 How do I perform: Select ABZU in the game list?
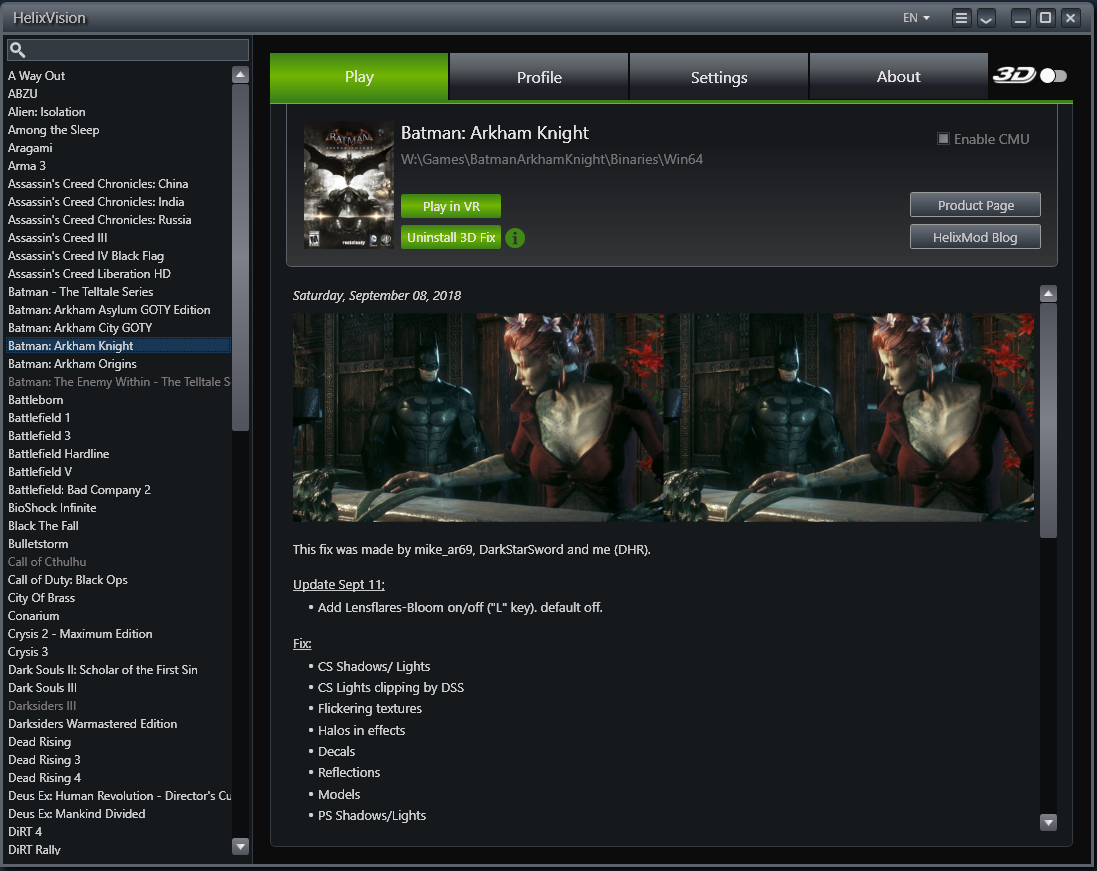pos(22,94)
